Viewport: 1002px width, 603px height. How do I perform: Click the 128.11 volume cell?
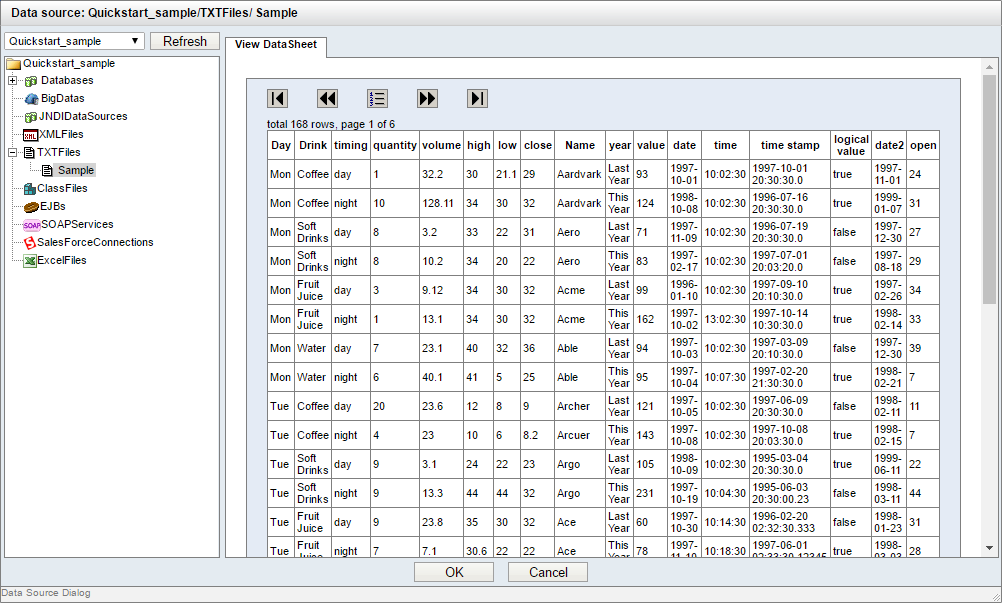(442, 203)
